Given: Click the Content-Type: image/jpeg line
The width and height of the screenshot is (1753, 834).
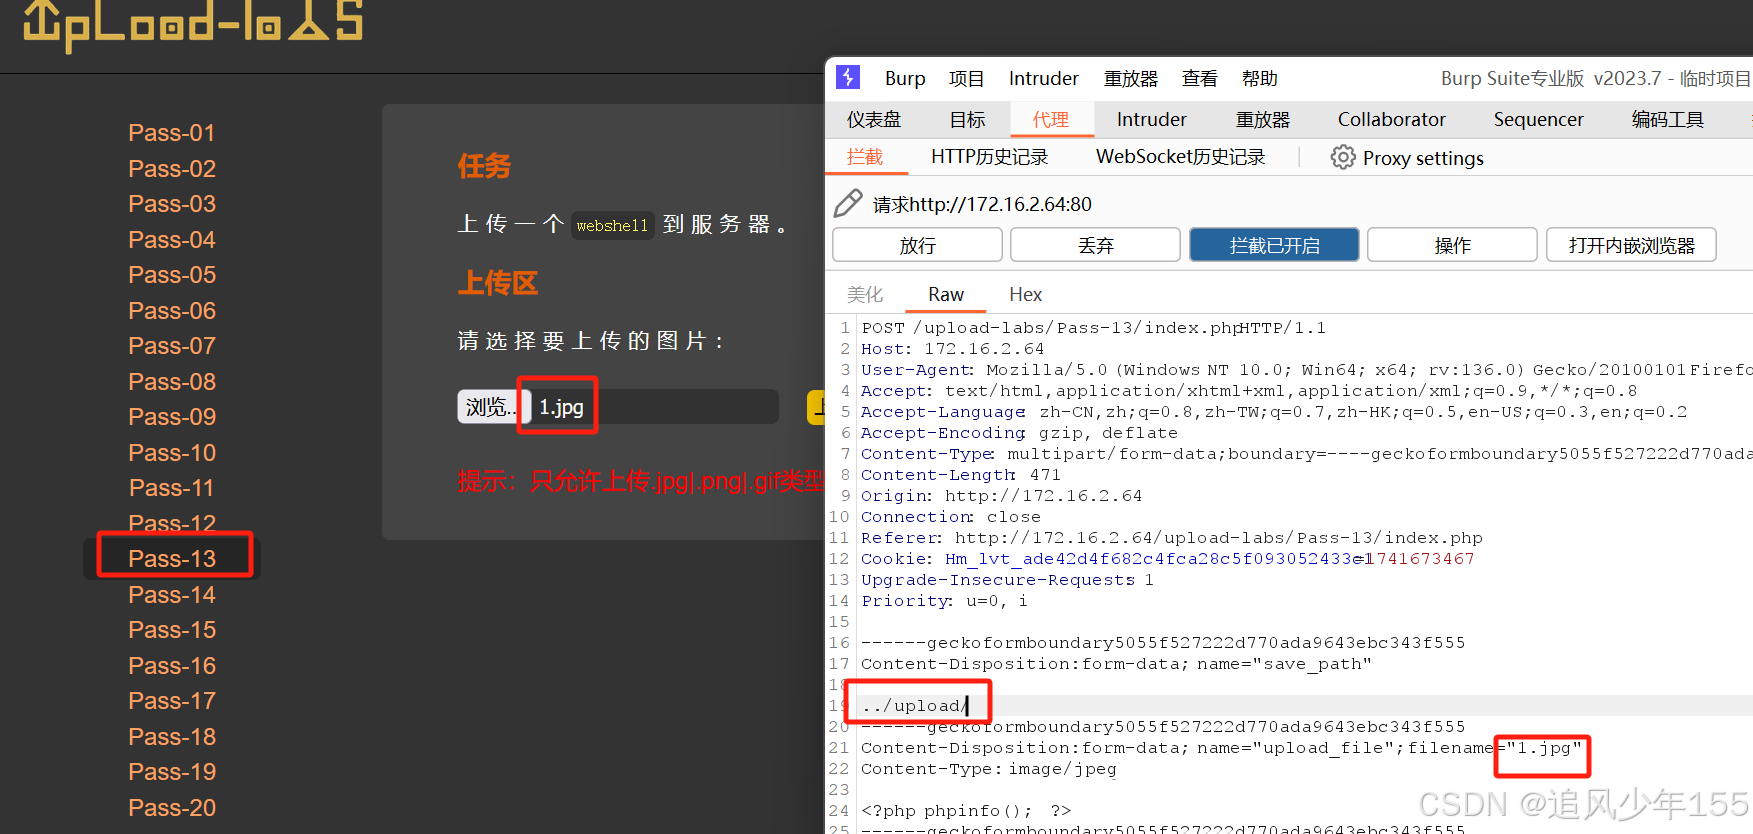Looking at the screenshot, I should (x=989, y=769).
